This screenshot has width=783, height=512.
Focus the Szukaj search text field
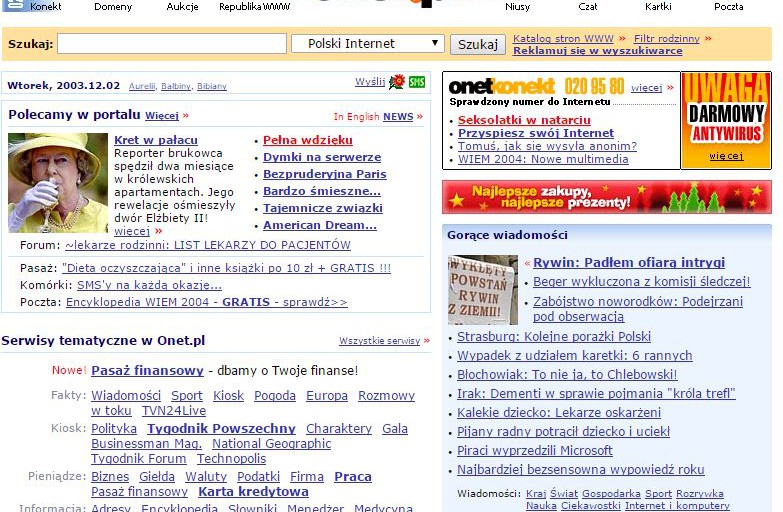pos(171,44)
